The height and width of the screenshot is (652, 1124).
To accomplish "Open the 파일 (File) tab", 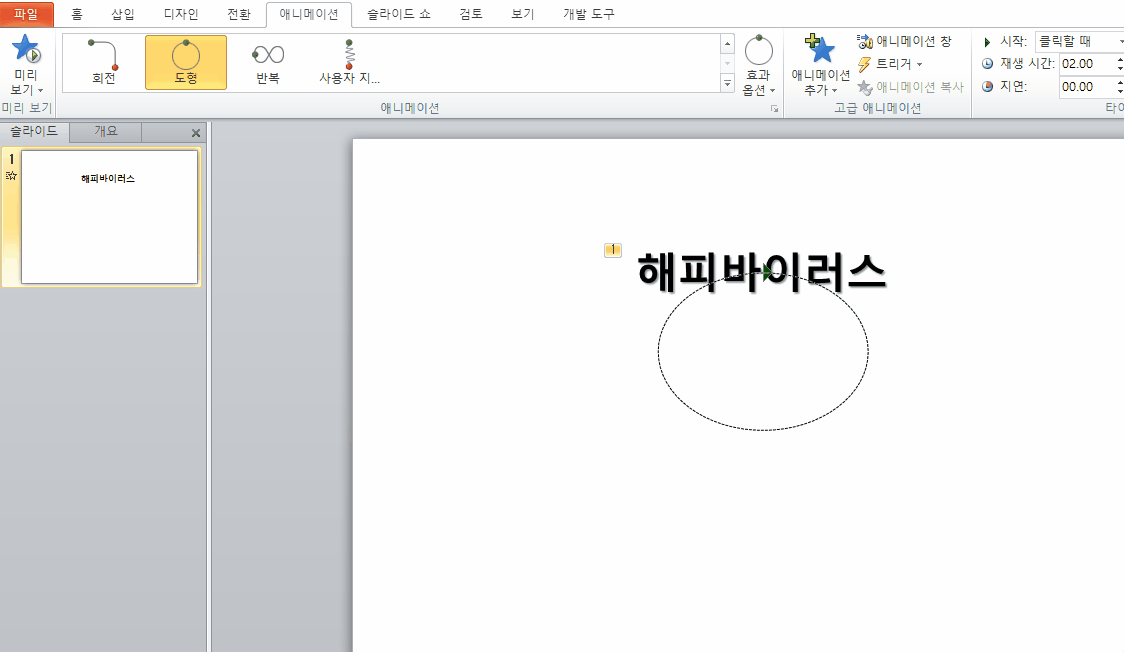I will pos(26,14).
